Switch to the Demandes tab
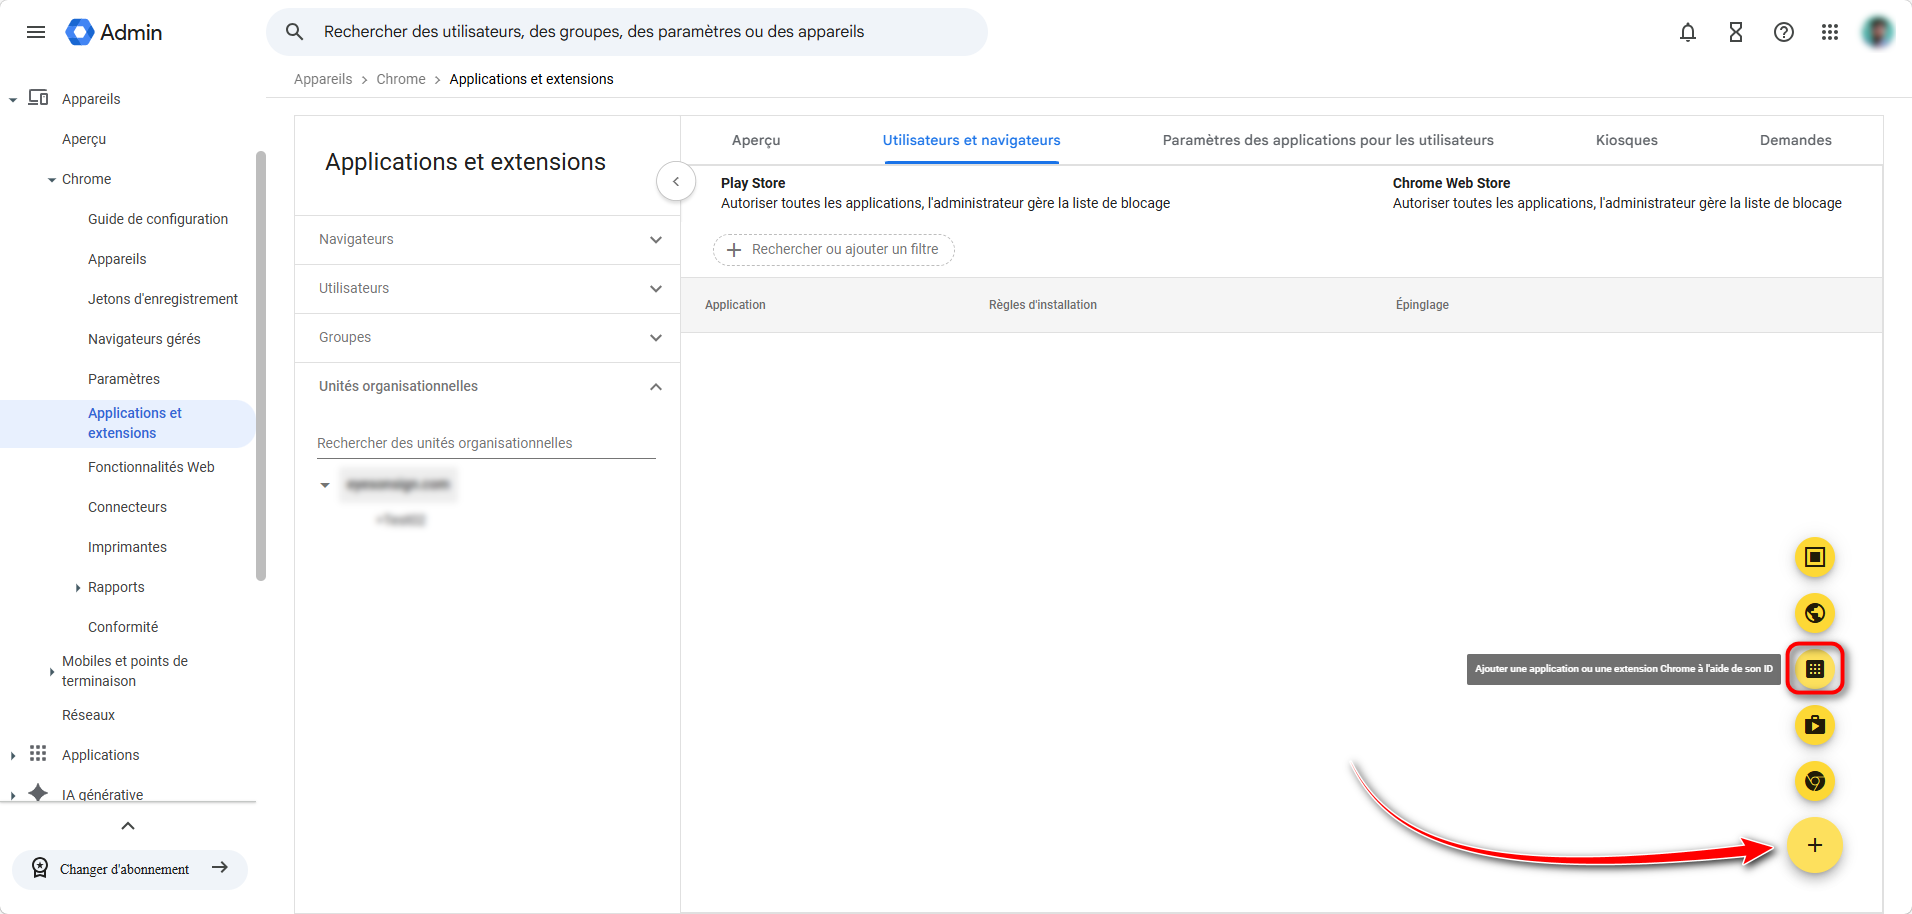Screen dimensions: 1912x914 tap(1795, 141)
